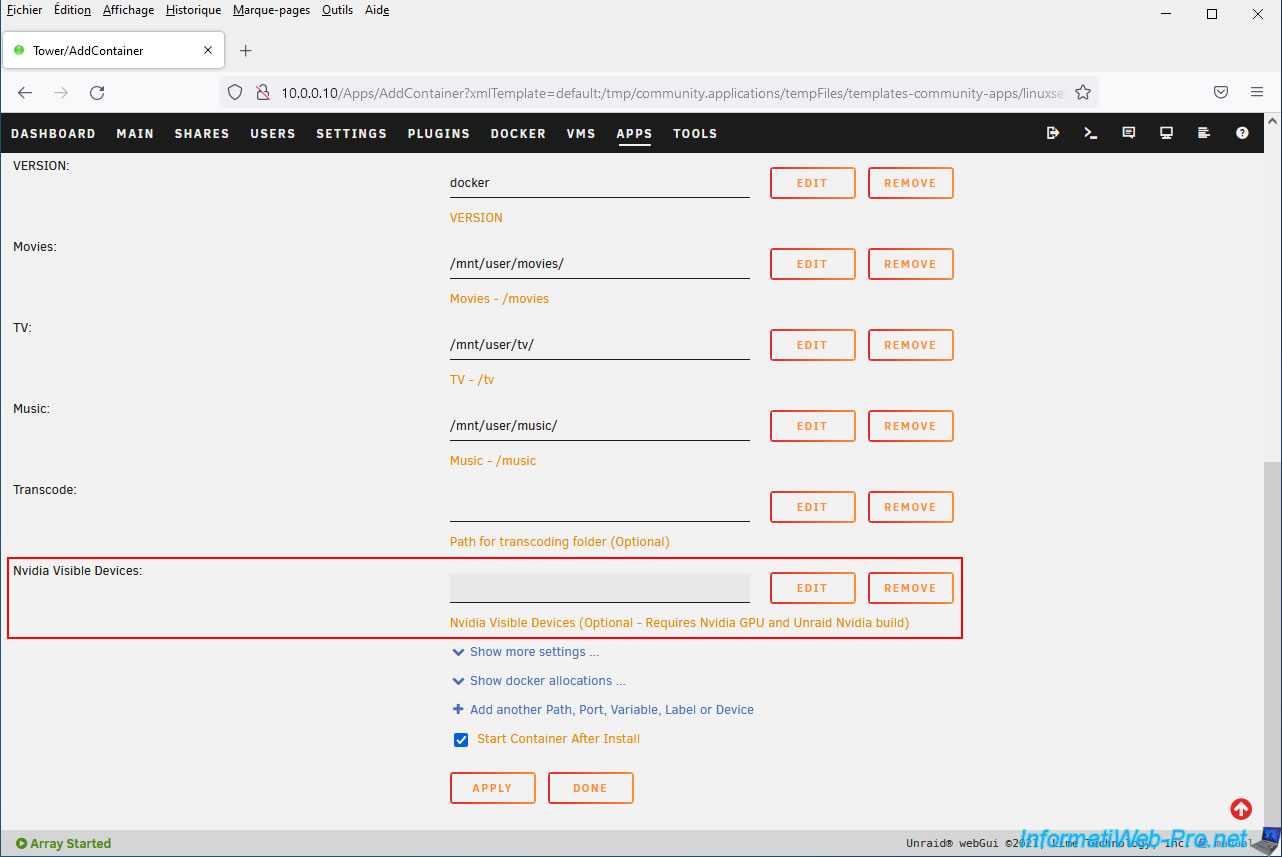Expand Show more settings
Image resolution: width=1282 pixels, height=857 pixels.
coord(534,652)
